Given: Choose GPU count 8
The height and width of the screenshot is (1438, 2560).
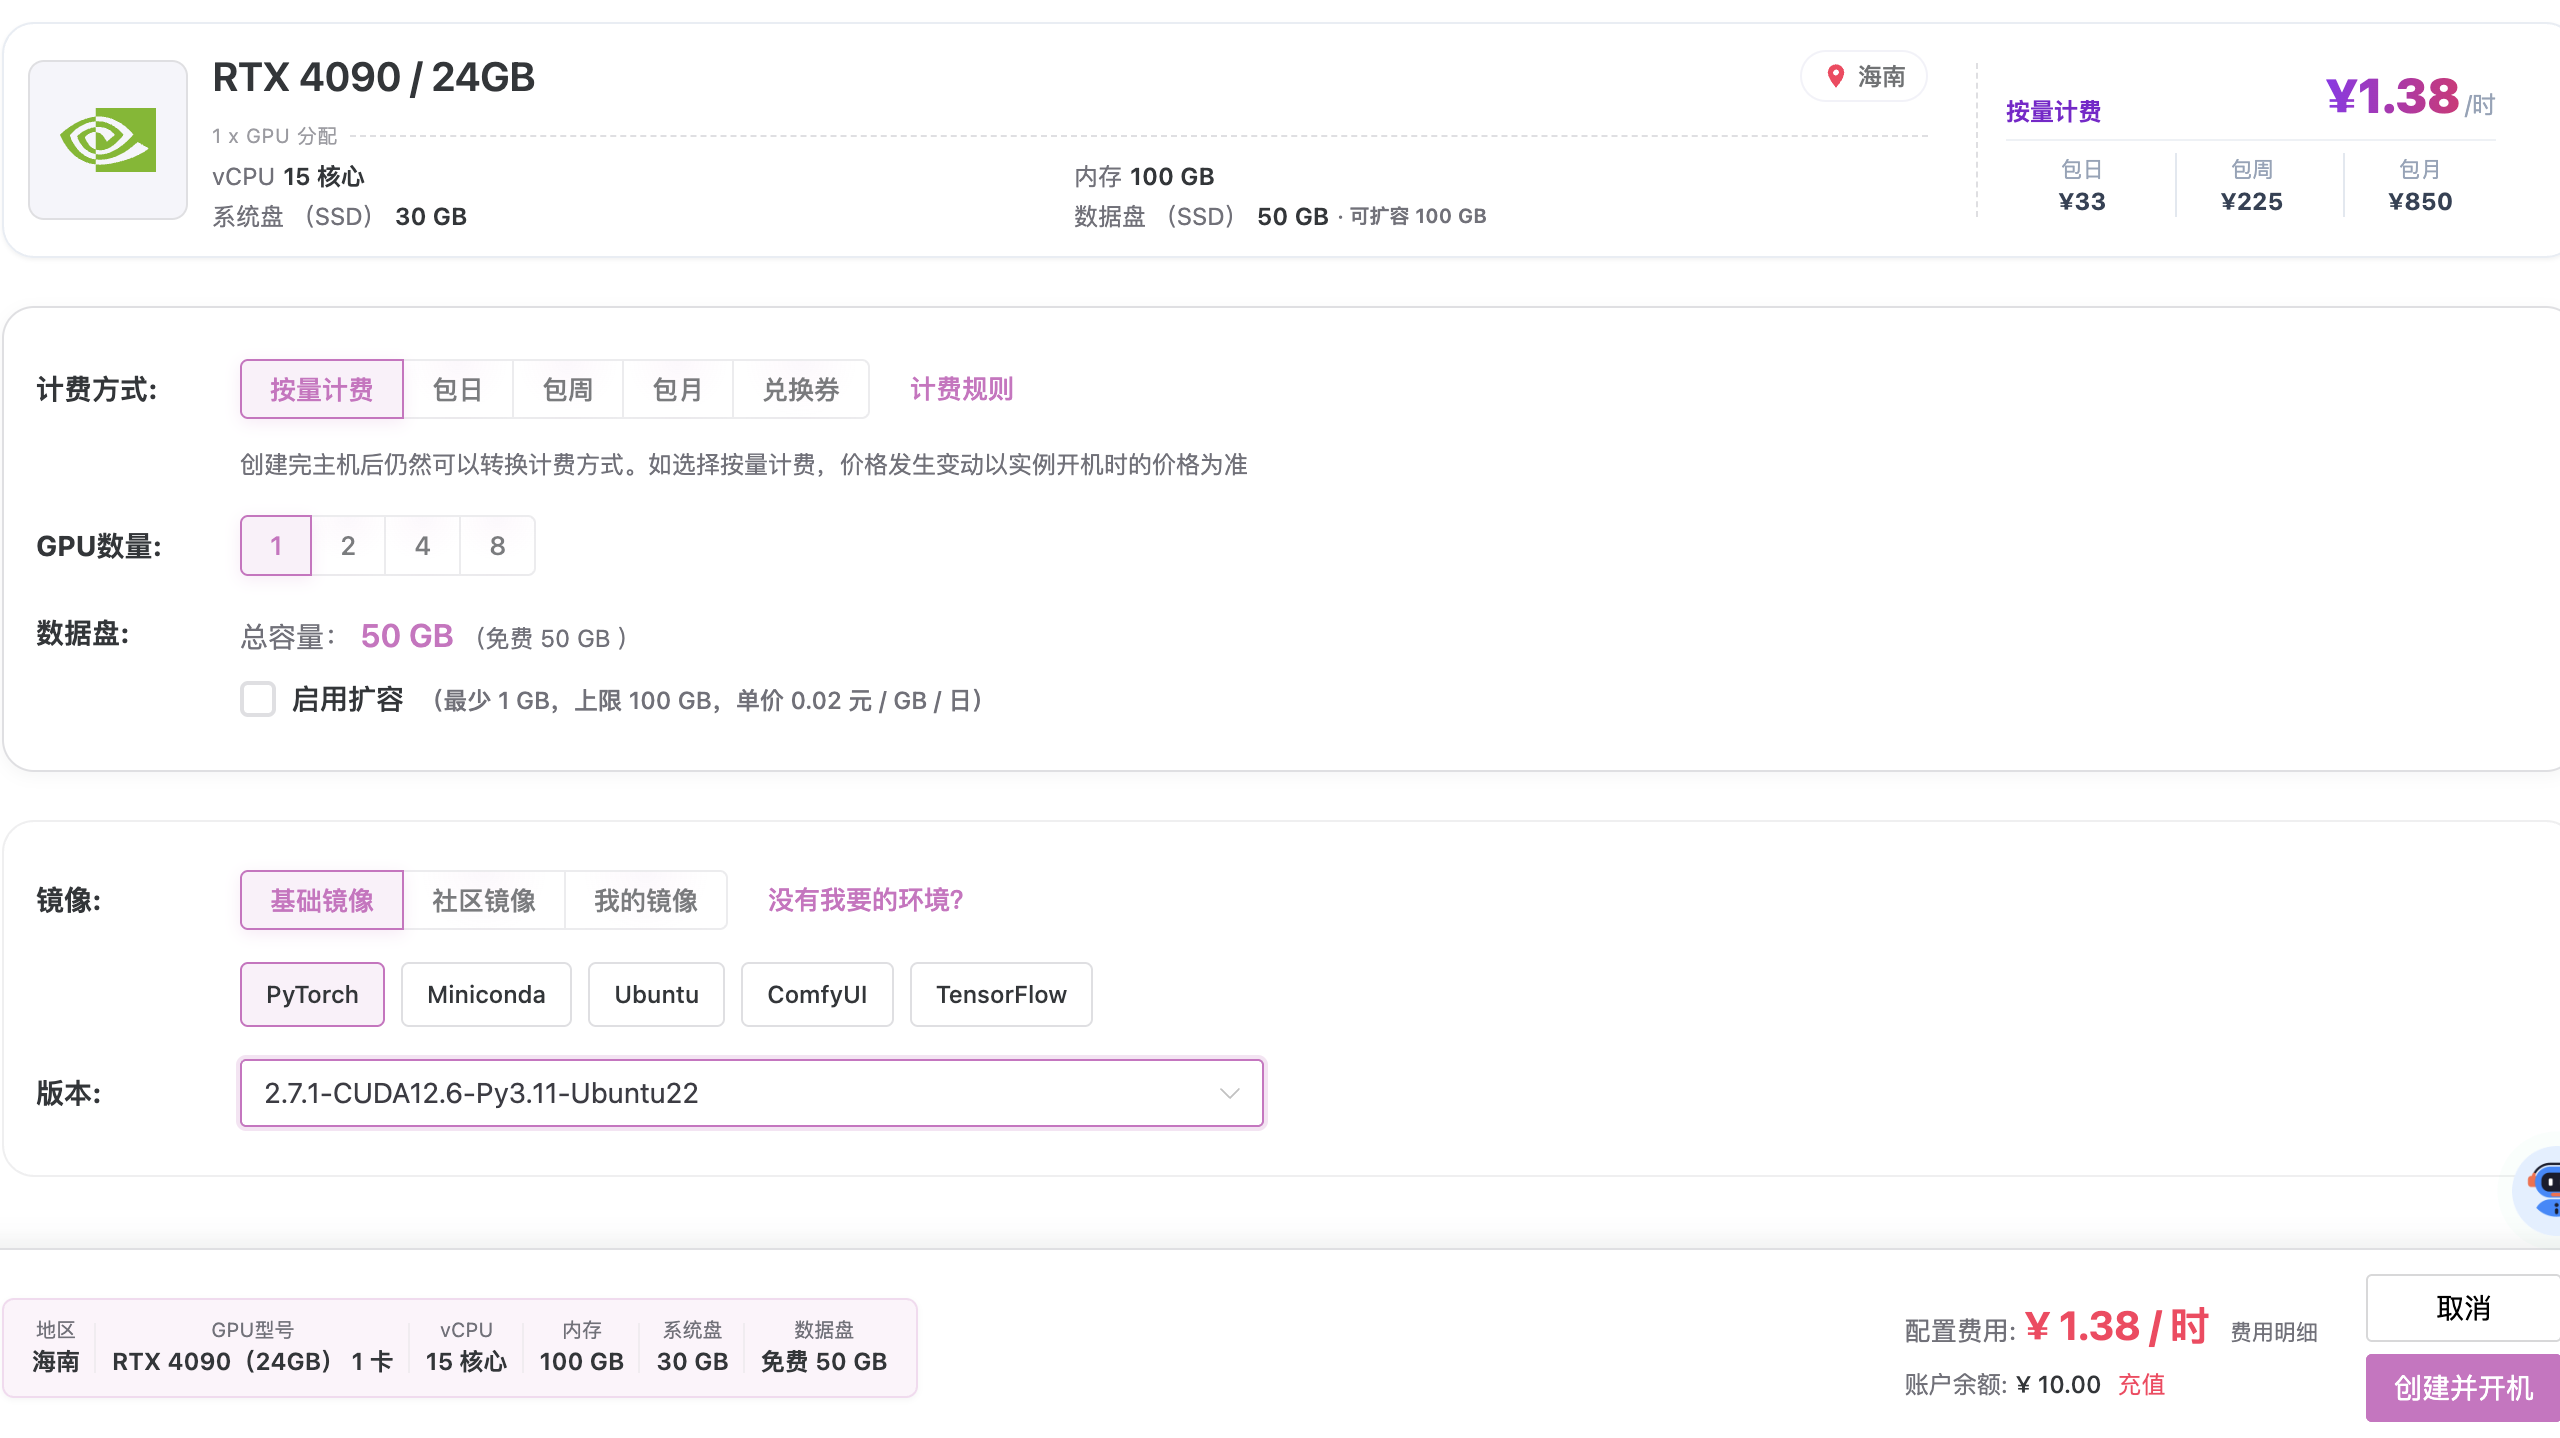Looking at the screenshot, I should [498, 546].
